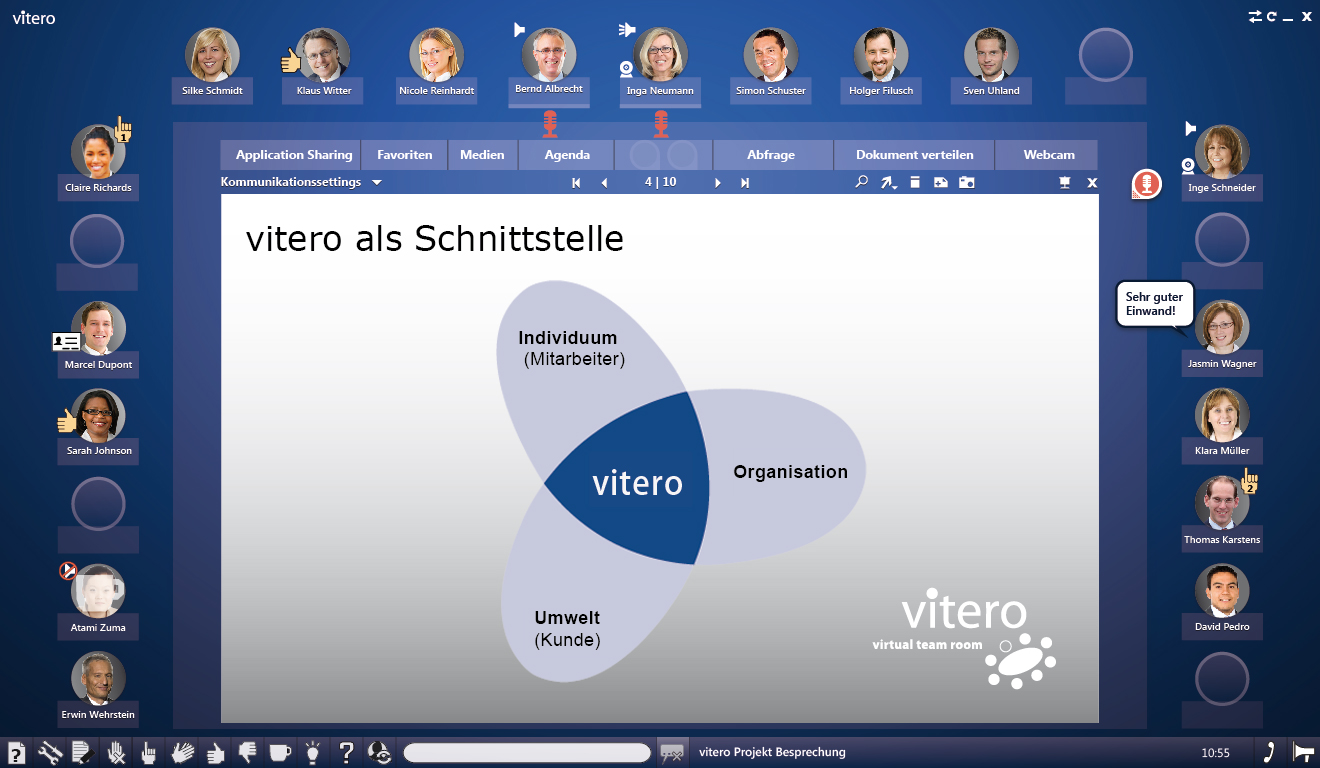This screenshot has width=1320, height=768.
Task: Click the flag icon beside Bernd Albrecht
Action: pos(519,29)
